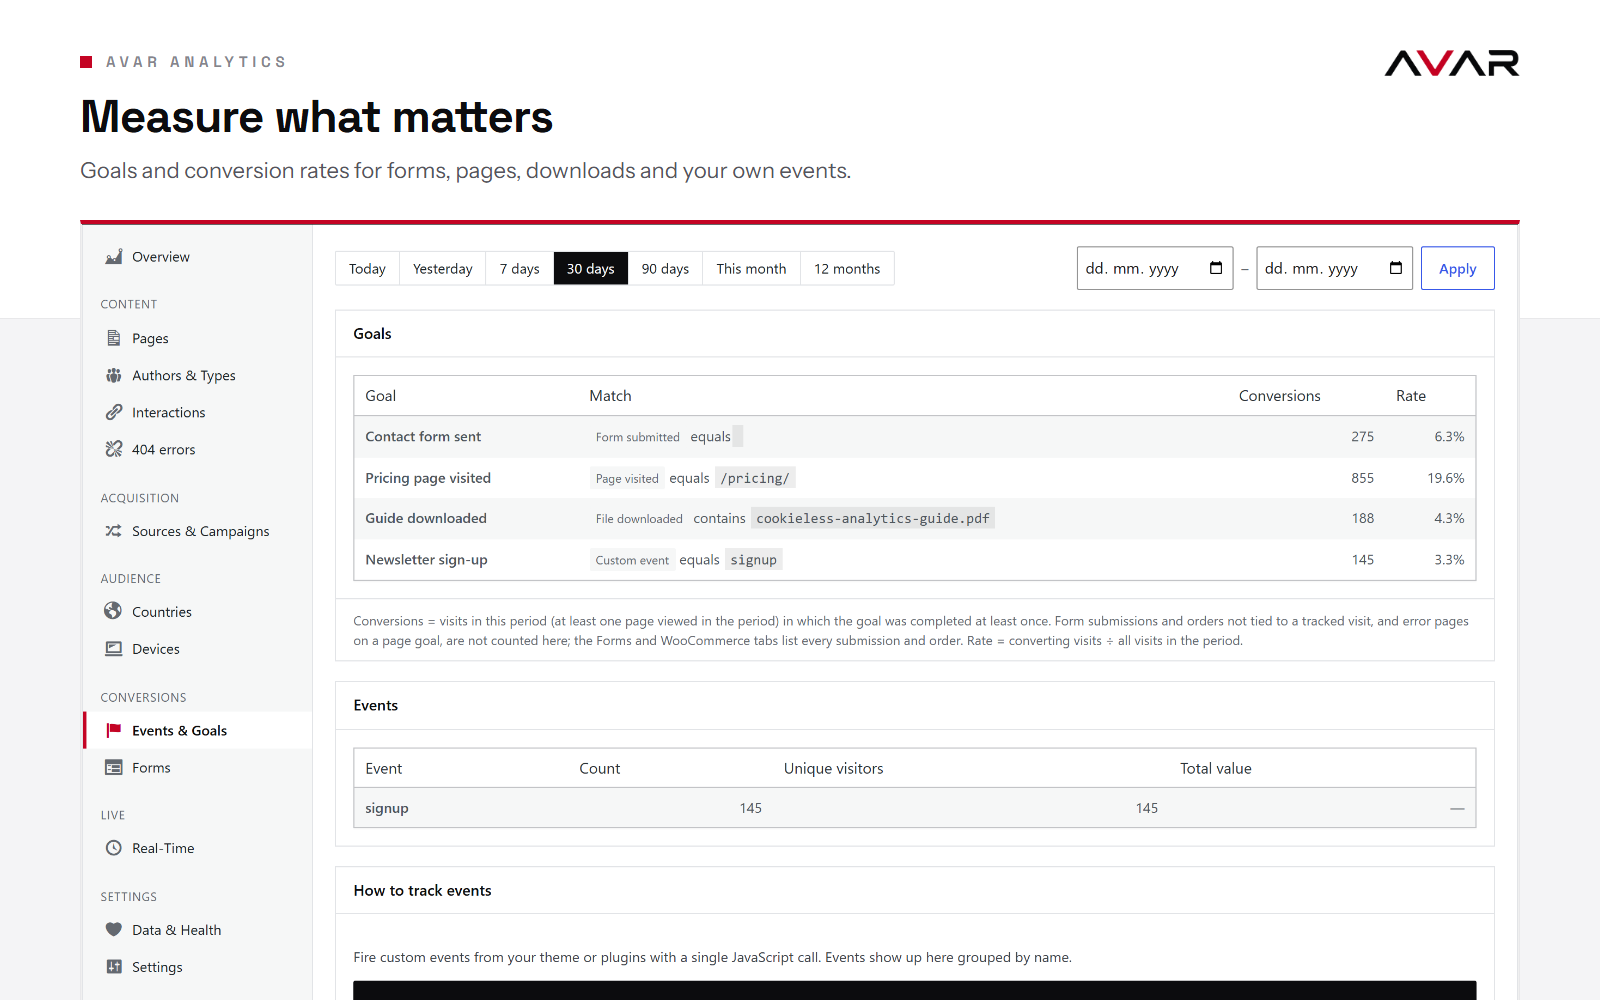Focus the end date input field
This screenshot has width=1600, height=1000.
pyautogui.click(x=1334, y=268)
